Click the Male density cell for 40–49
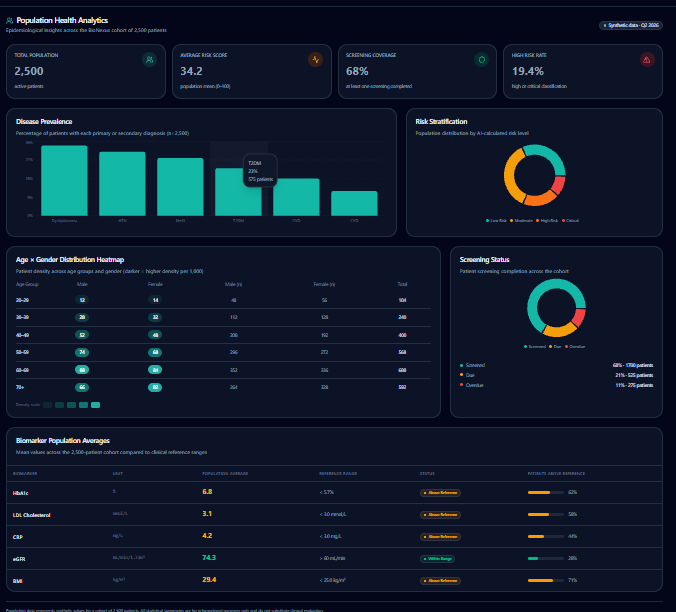Image resolution: width=676 pixels, height=612 pixels. pos(82,335)
